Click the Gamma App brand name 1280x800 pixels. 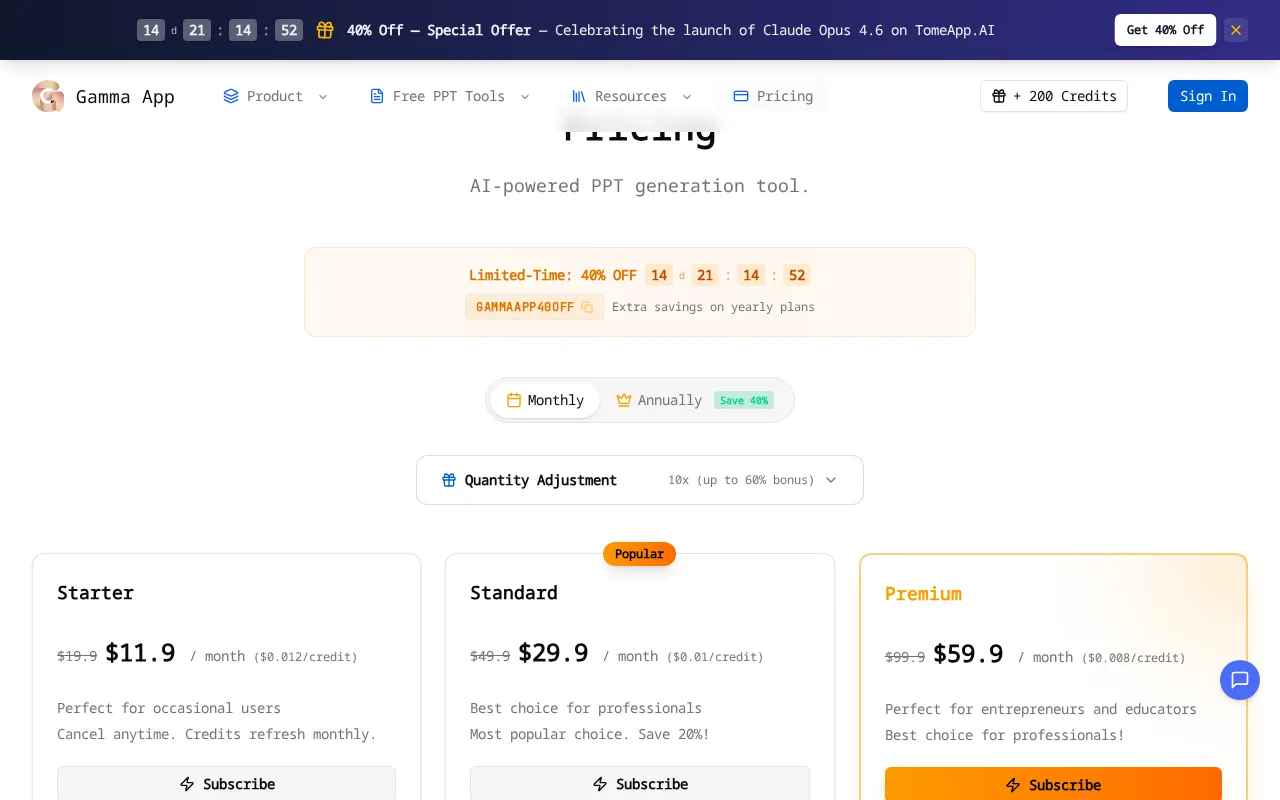click(125, 96)
